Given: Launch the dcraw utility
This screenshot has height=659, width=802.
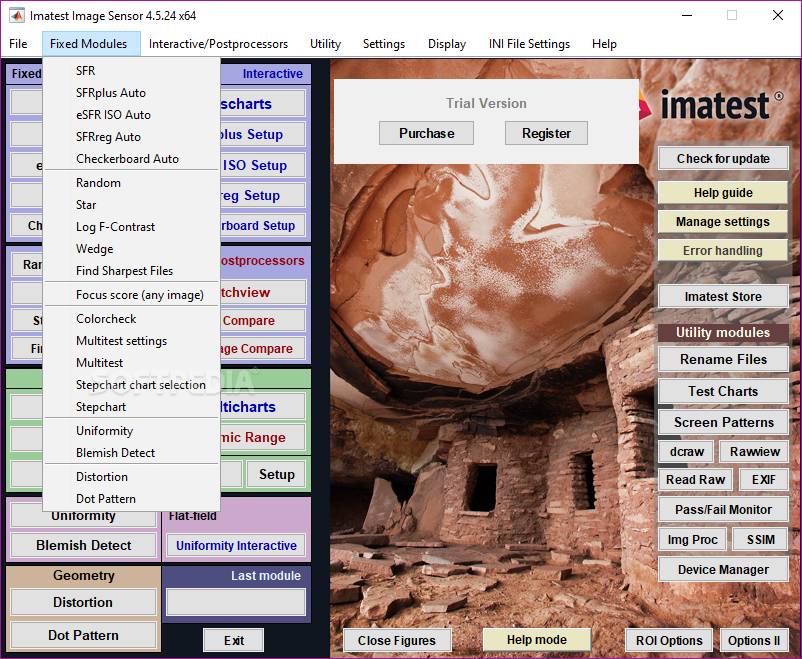Looking at the screenshot, I should [x=686, y=452].
